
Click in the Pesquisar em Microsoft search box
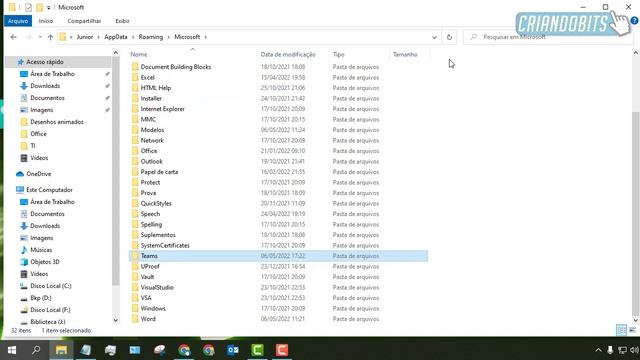tap(547, 37)
